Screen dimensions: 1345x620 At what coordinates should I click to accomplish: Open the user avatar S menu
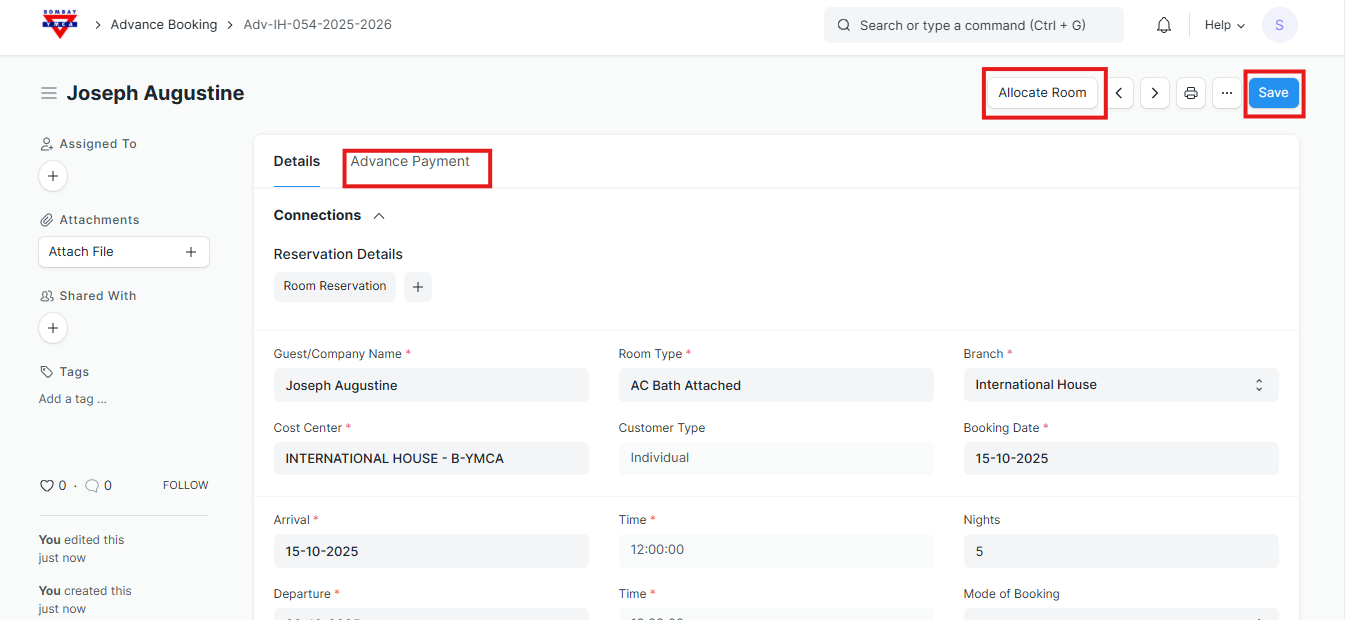[1279, 25]
